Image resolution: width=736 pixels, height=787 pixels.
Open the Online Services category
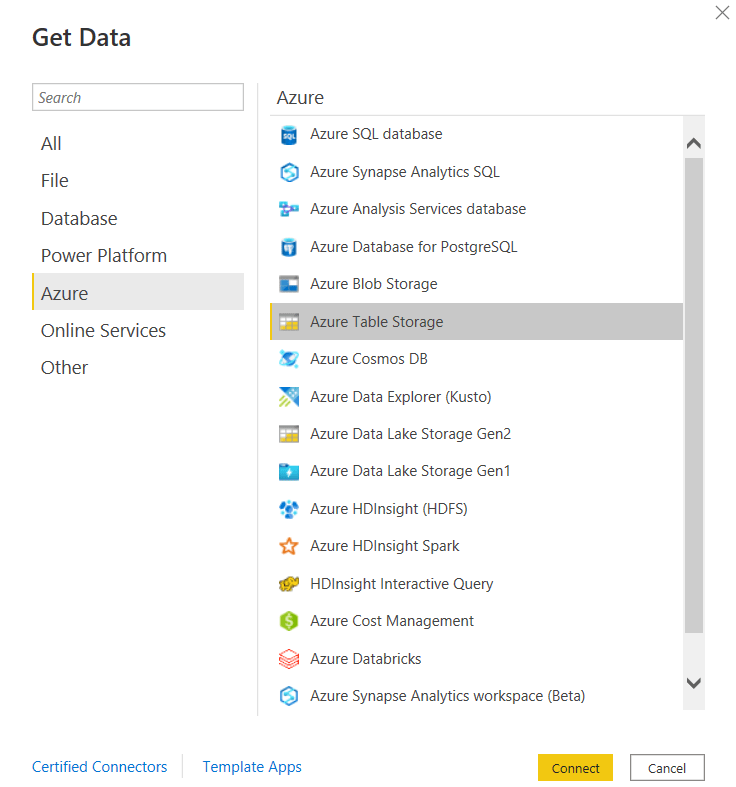point(103,330)
